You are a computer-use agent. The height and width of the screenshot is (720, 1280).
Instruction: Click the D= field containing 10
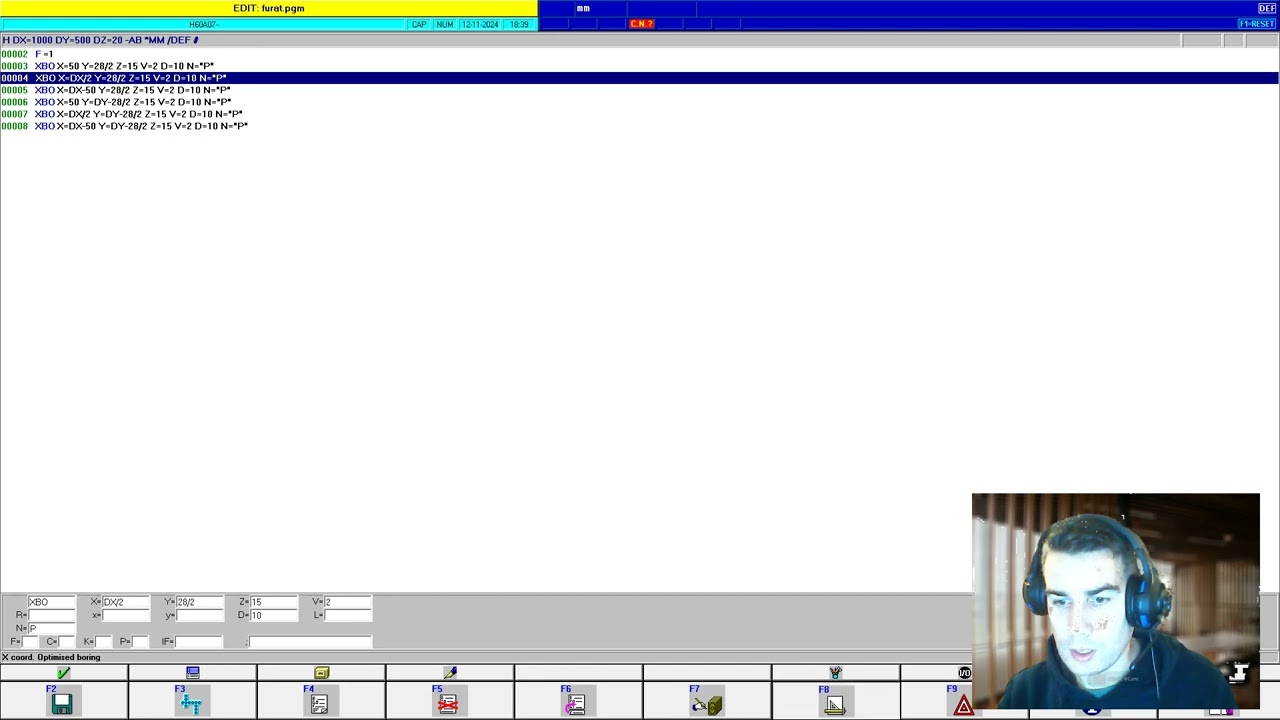click(x=273, y=615)
